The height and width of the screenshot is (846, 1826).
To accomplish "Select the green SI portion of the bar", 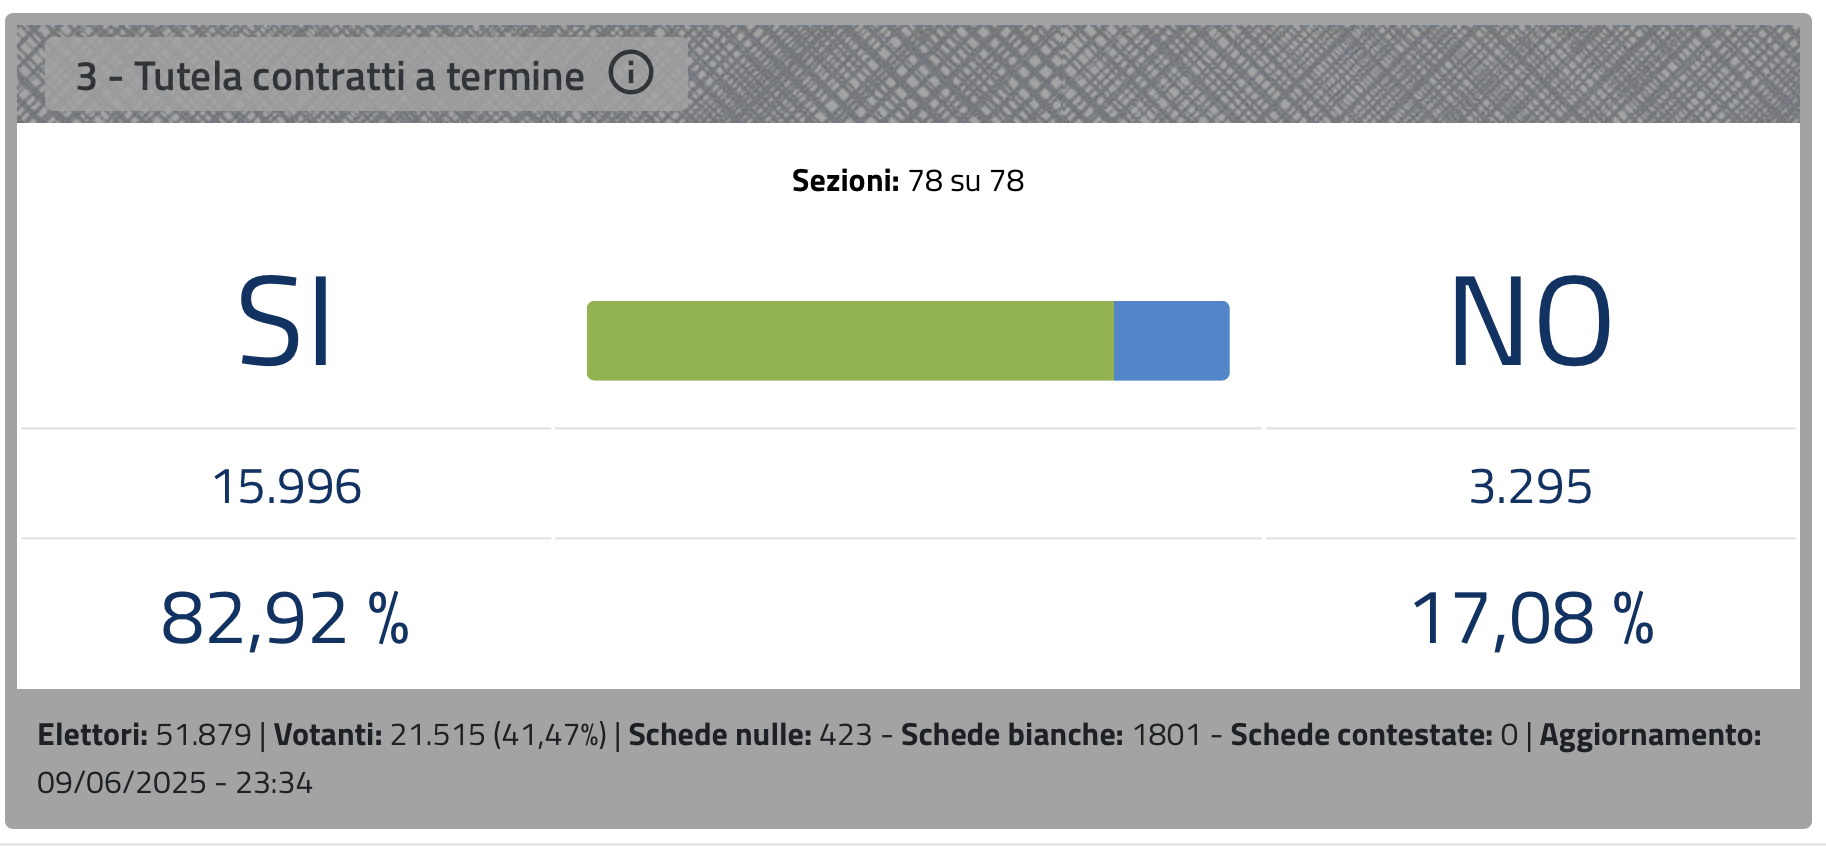I will (x=850, y=340).
